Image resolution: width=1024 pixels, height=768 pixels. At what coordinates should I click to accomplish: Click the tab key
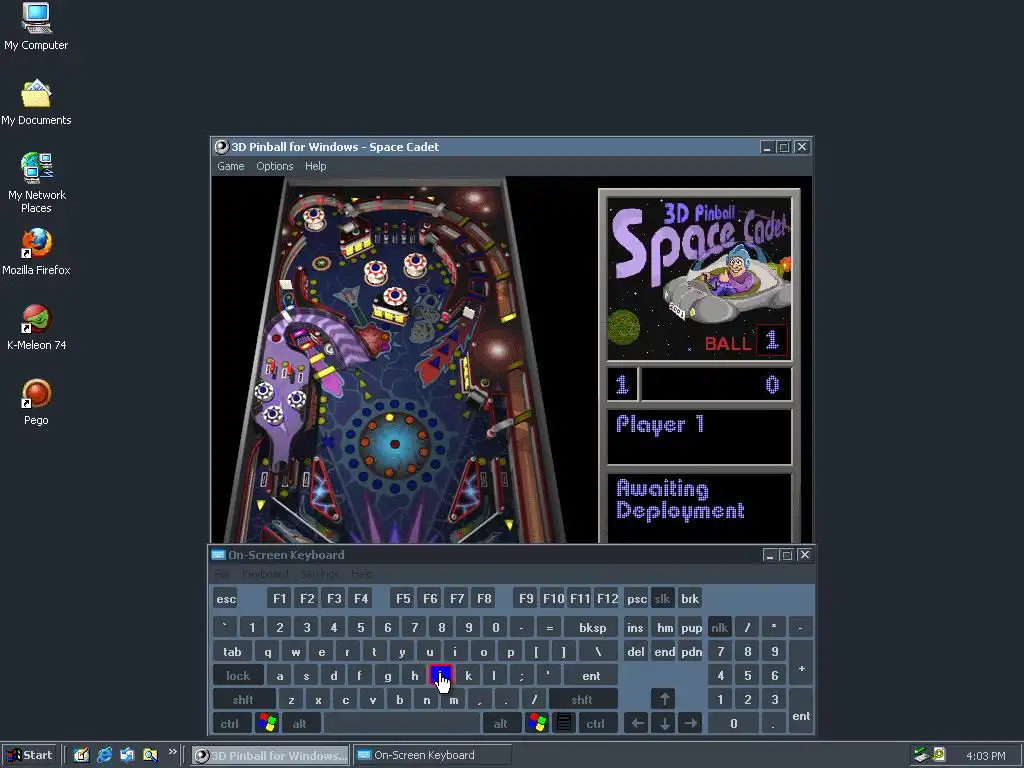pos(232,652)
